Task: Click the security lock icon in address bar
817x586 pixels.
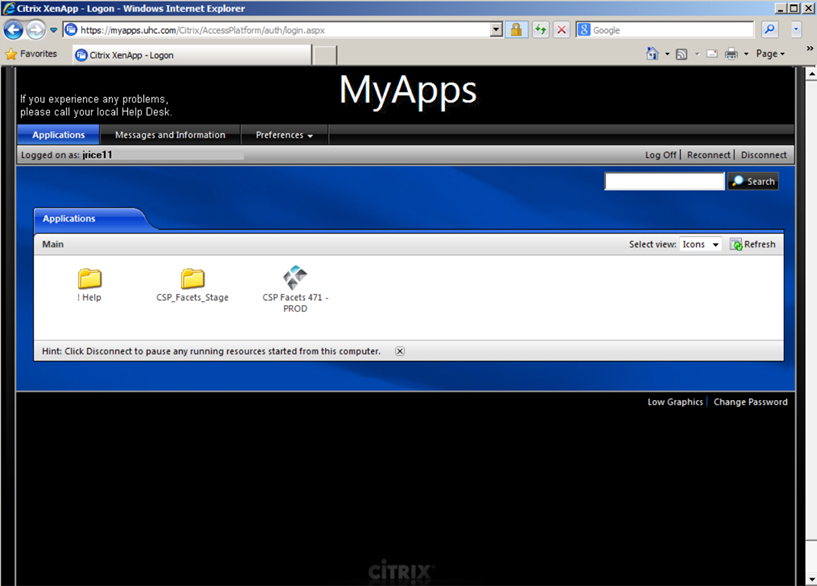Action: pyautogui.click(x=516, y=30)
